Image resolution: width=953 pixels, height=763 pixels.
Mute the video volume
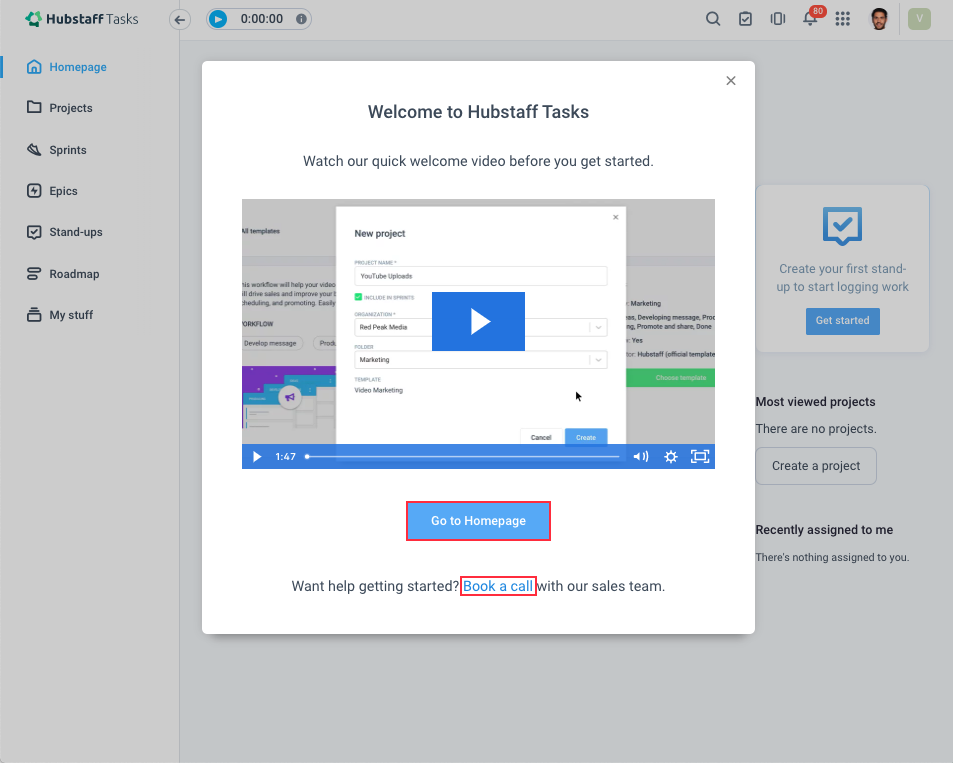point(641,457)
